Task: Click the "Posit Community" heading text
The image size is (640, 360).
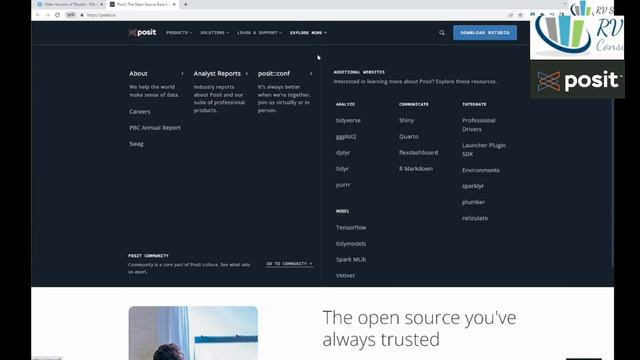Action: click(x=148, y=256)
